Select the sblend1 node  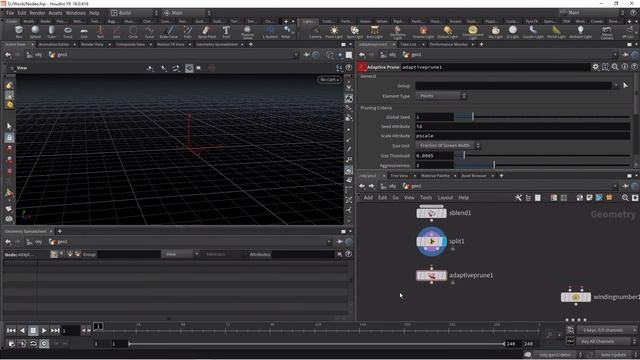pos(431,213)
